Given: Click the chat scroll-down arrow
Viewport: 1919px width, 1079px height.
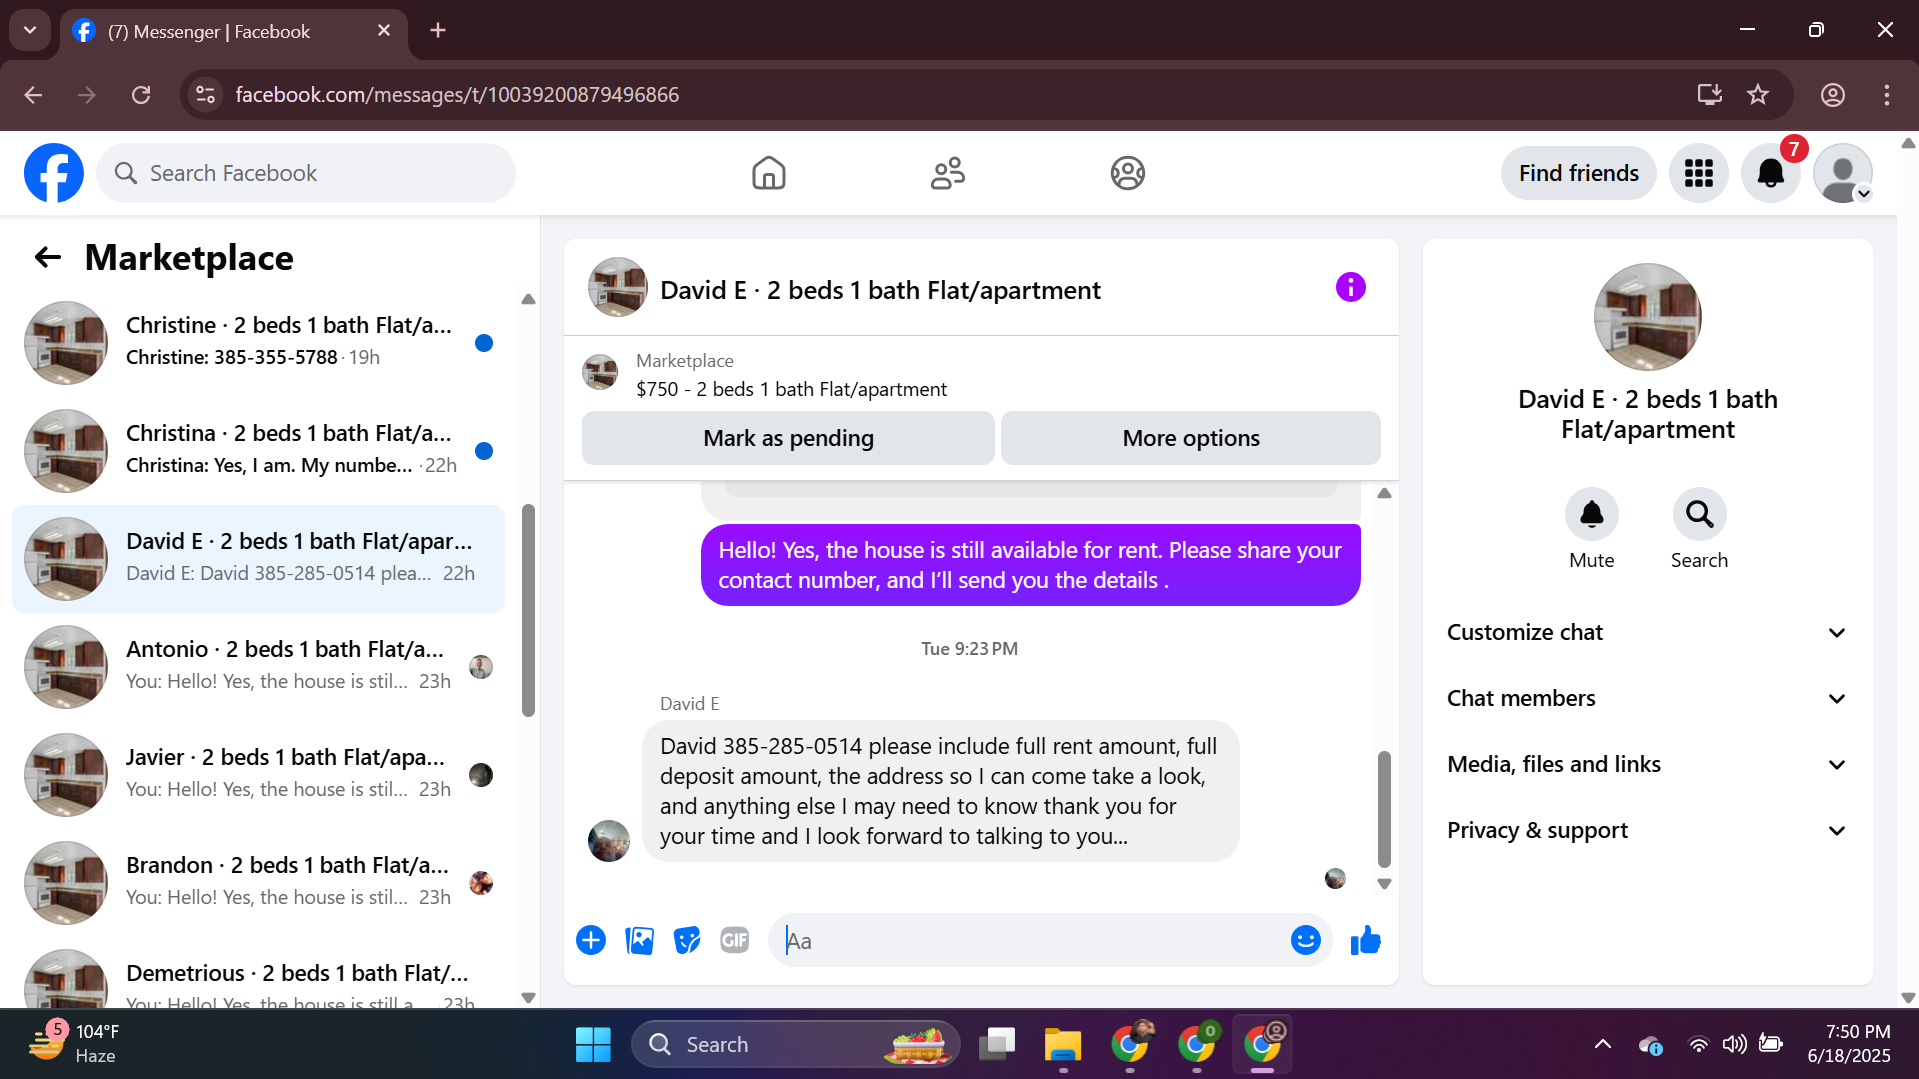Looking at the screenshot, I should point(1384,884).
